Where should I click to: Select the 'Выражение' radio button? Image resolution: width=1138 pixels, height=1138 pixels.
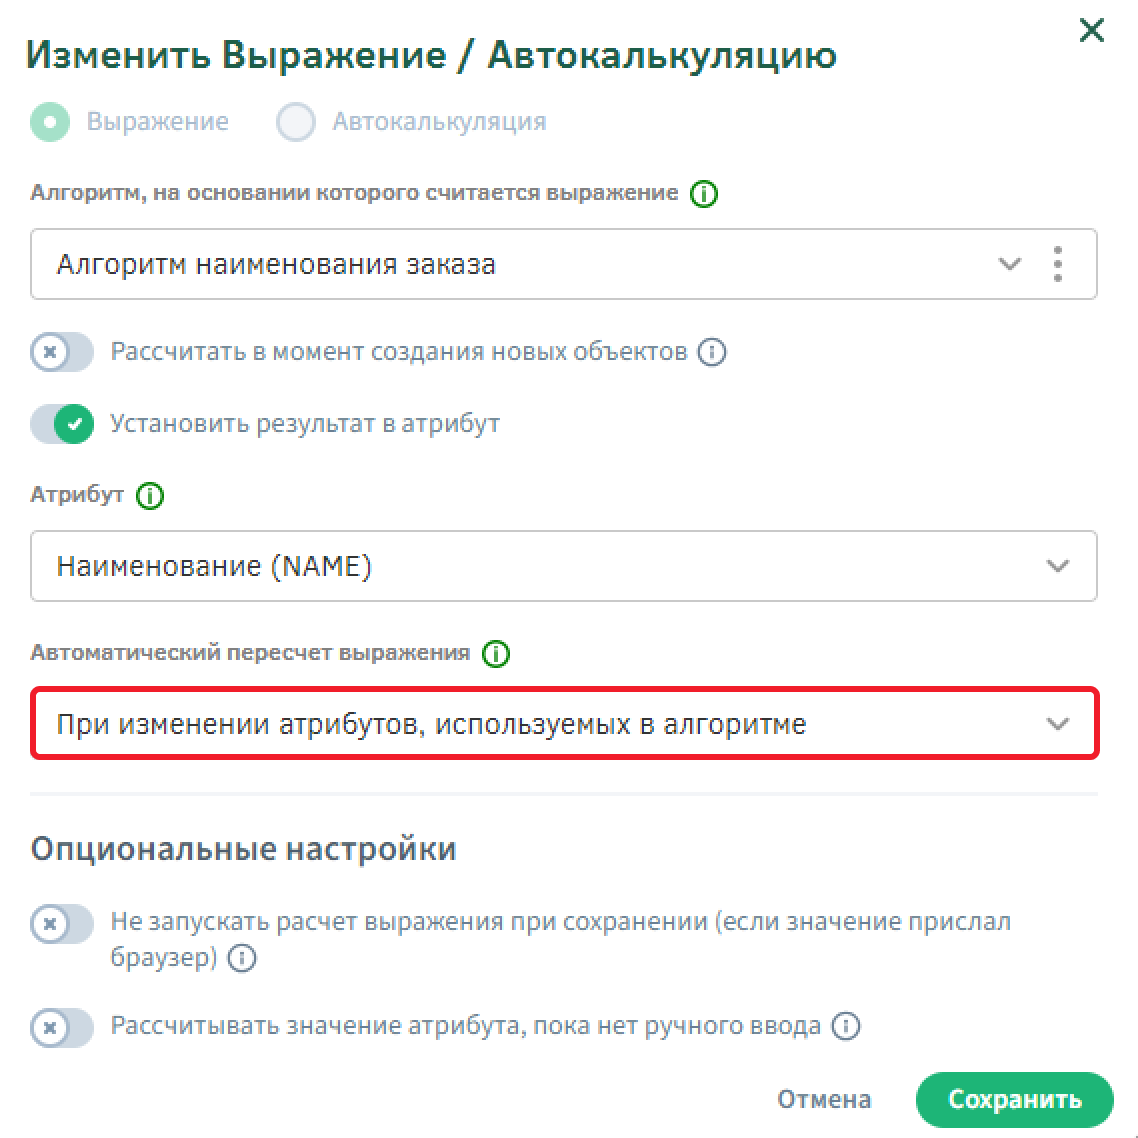[50, 122]
